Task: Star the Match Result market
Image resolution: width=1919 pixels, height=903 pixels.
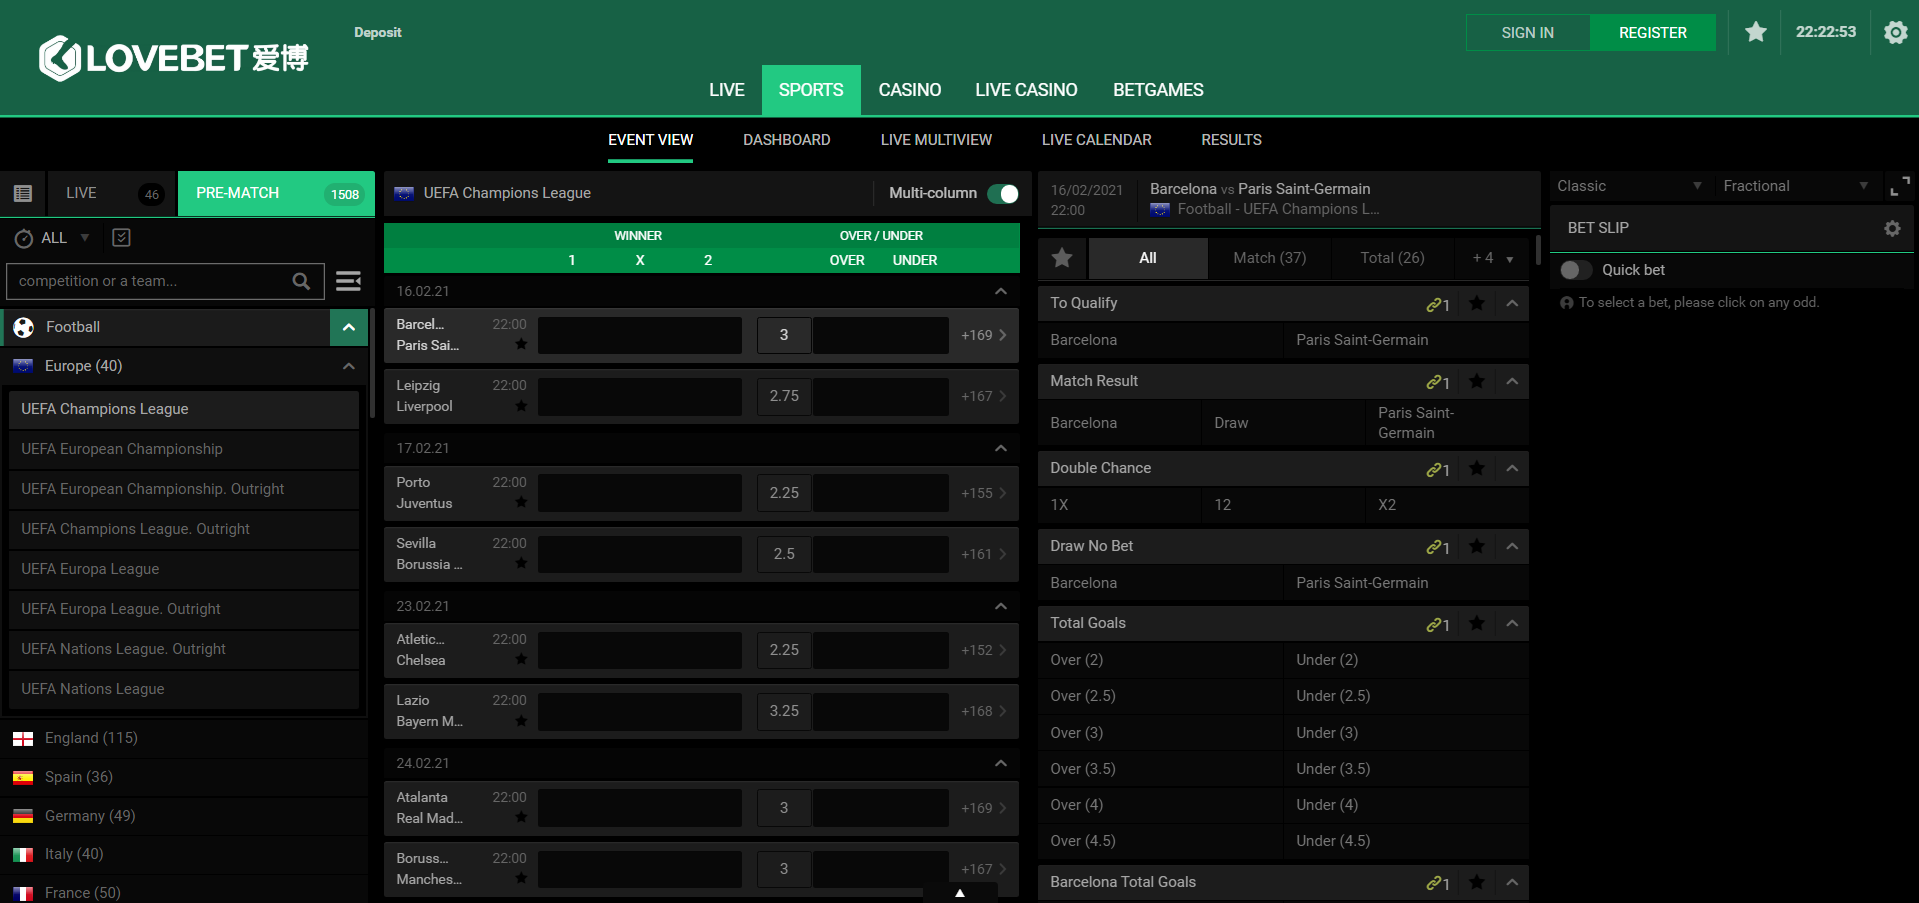Action: (1476, 381)
